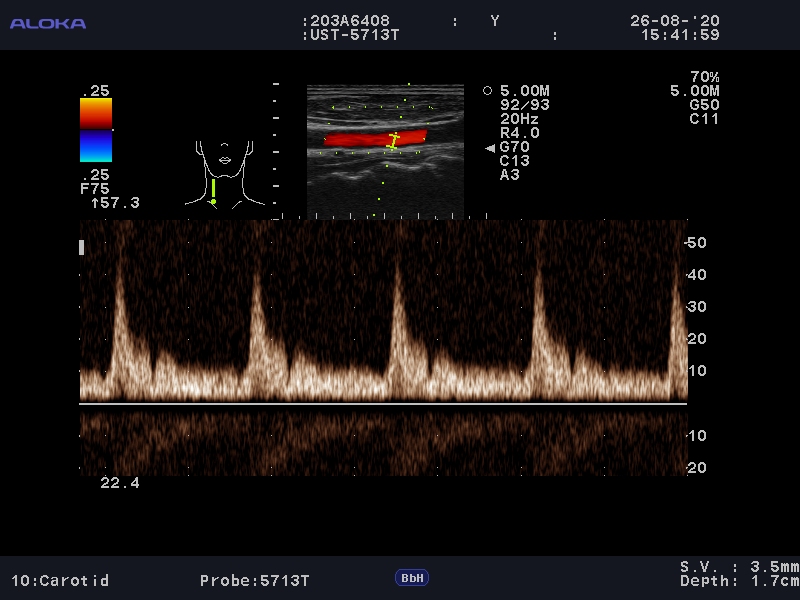Click the 15:41:59 time display

tap(680, 35)
